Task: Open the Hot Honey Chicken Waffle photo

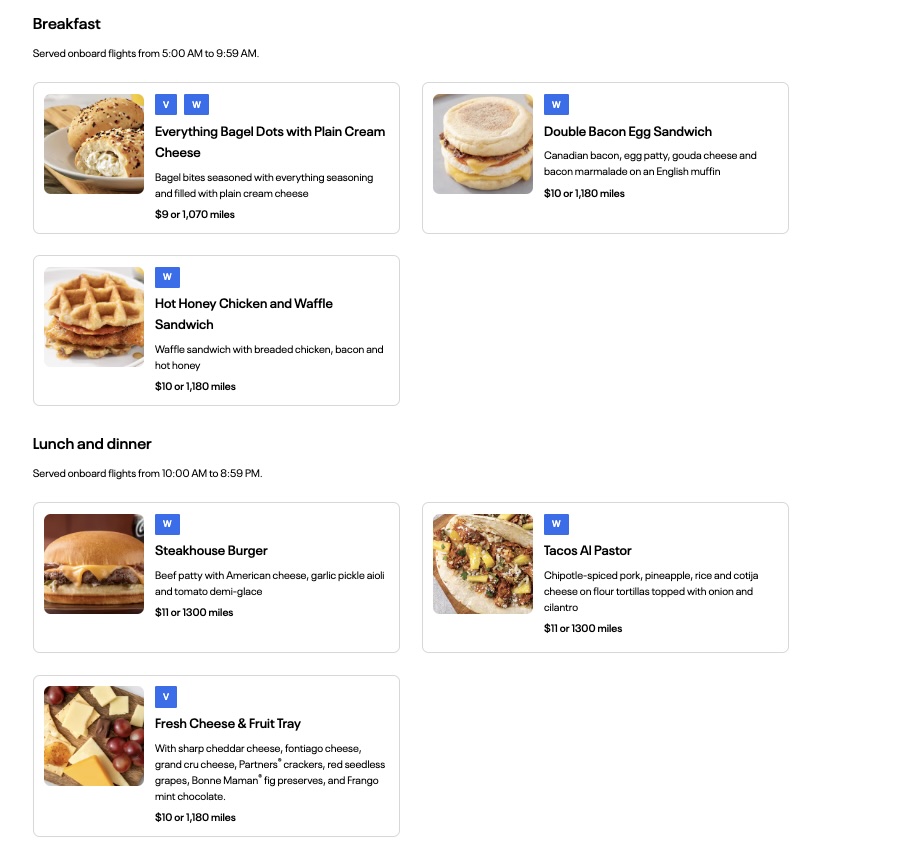Action: pos(94,317)
